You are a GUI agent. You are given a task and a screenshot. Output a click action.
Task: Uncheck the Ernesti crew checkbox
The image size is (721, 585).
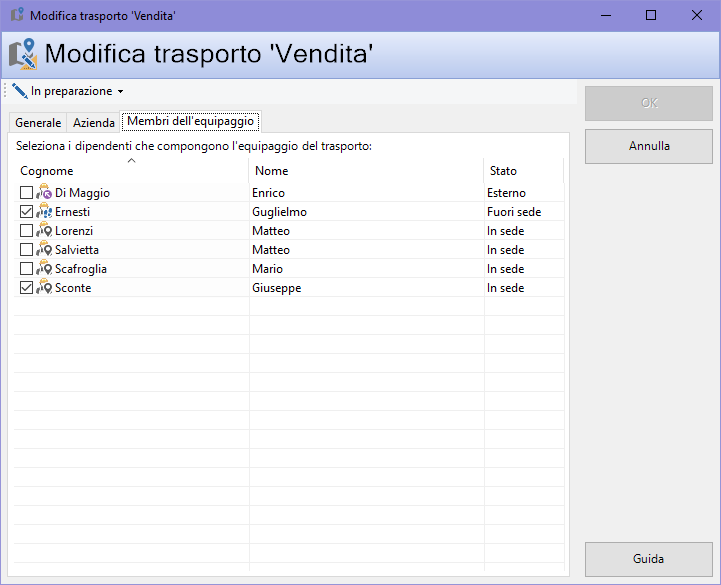26,211
